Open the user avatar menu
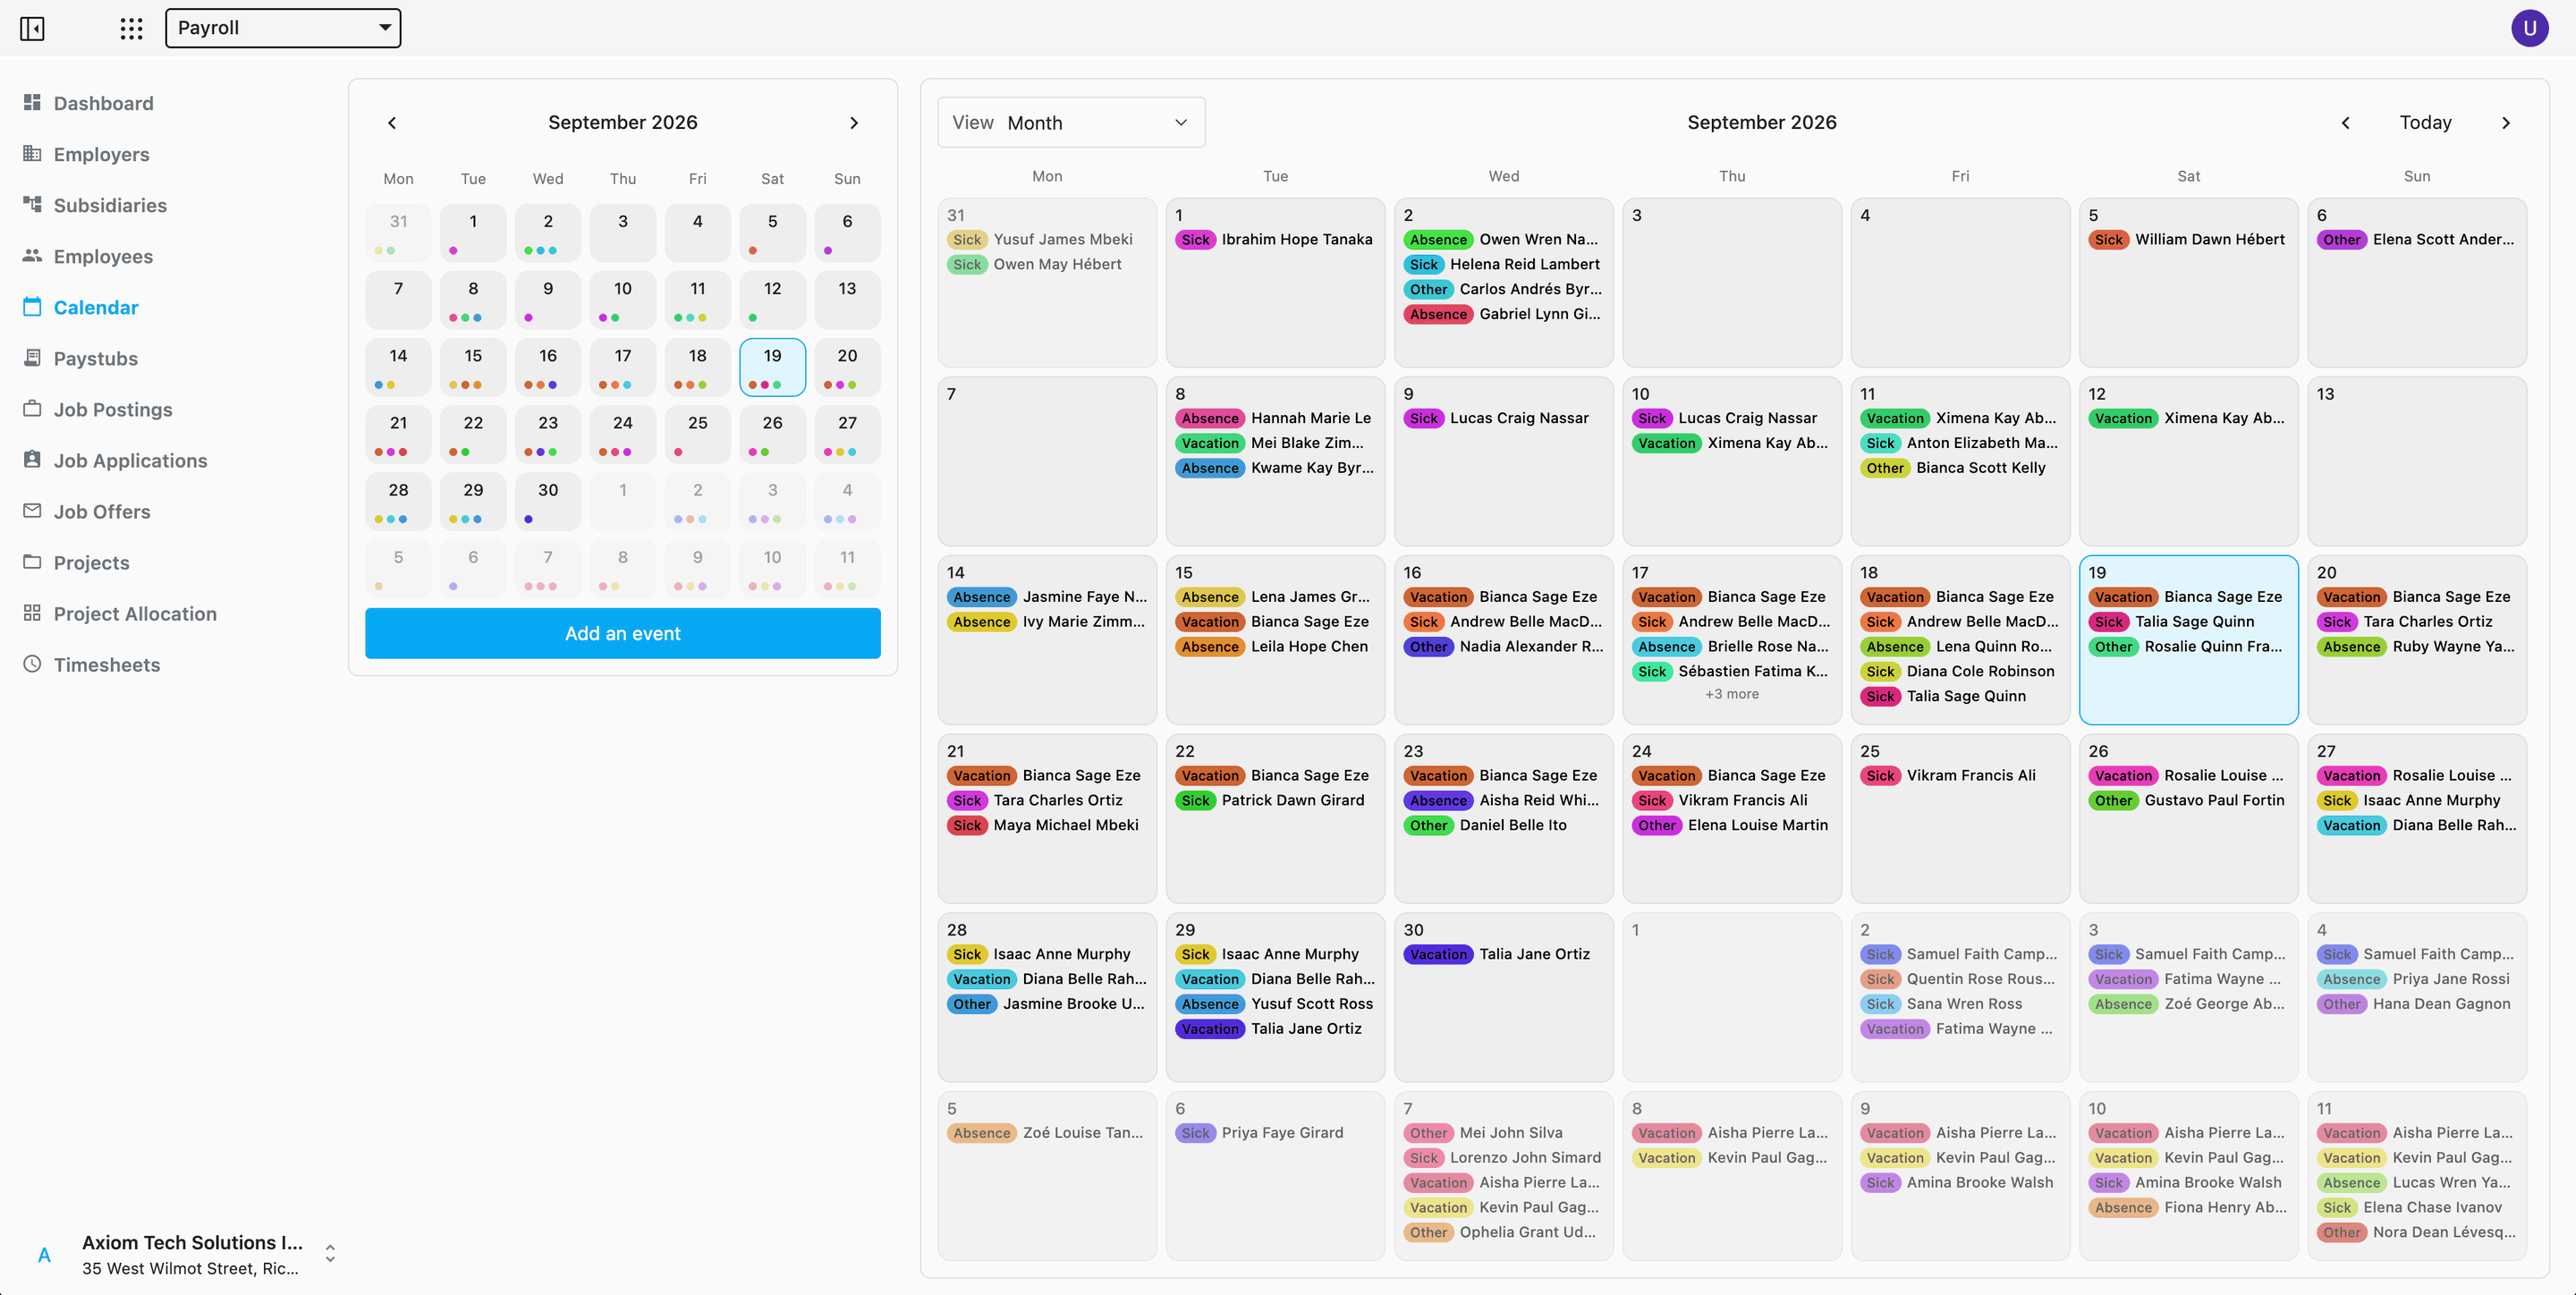 point(2529,28)
